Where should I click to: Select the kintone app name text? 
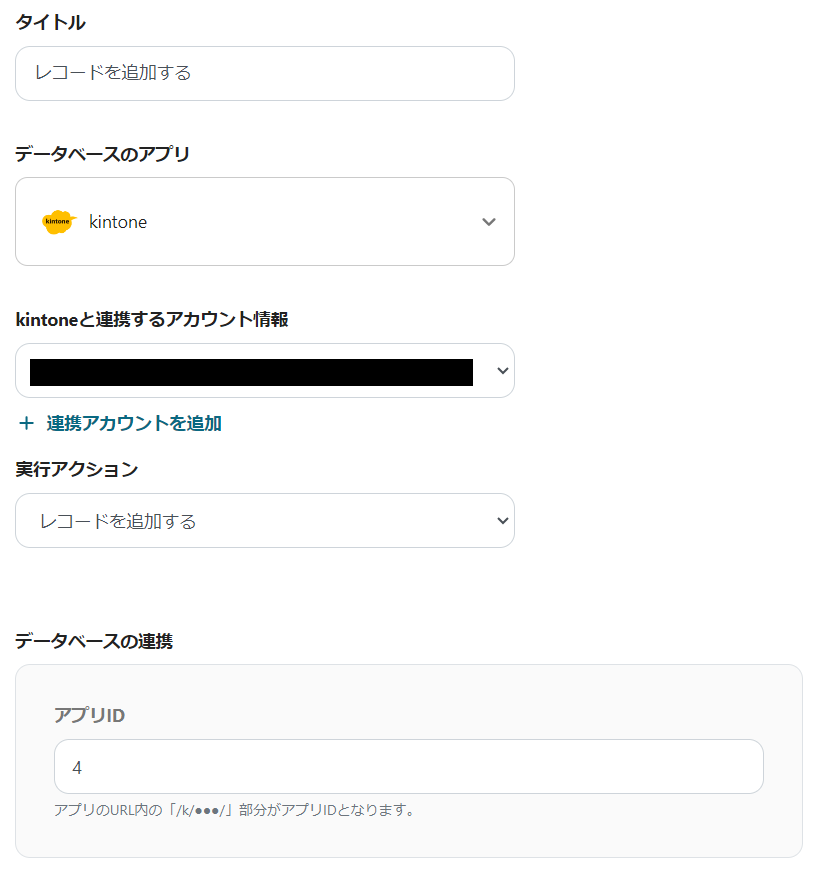(x=118, y=222)
